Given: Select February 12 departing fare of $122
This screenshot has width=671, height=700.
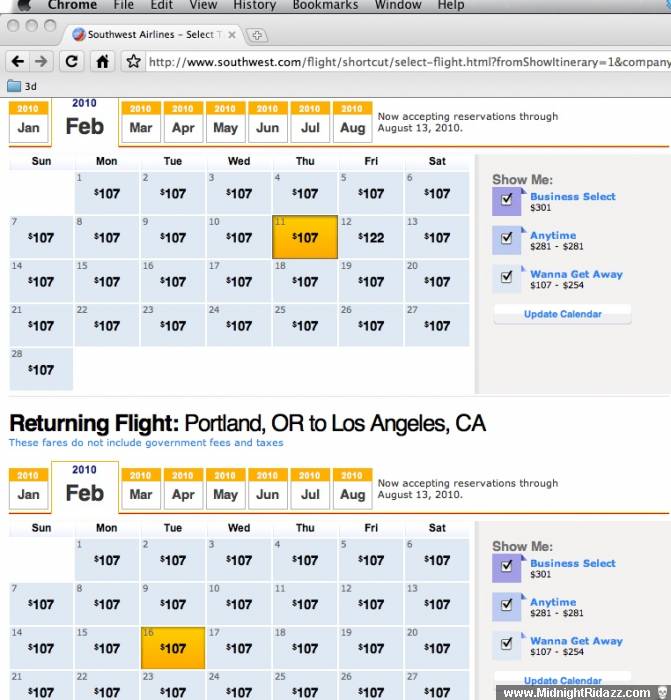Looking at the screenshot, I should pyautogui.click(x=371, y=237).
